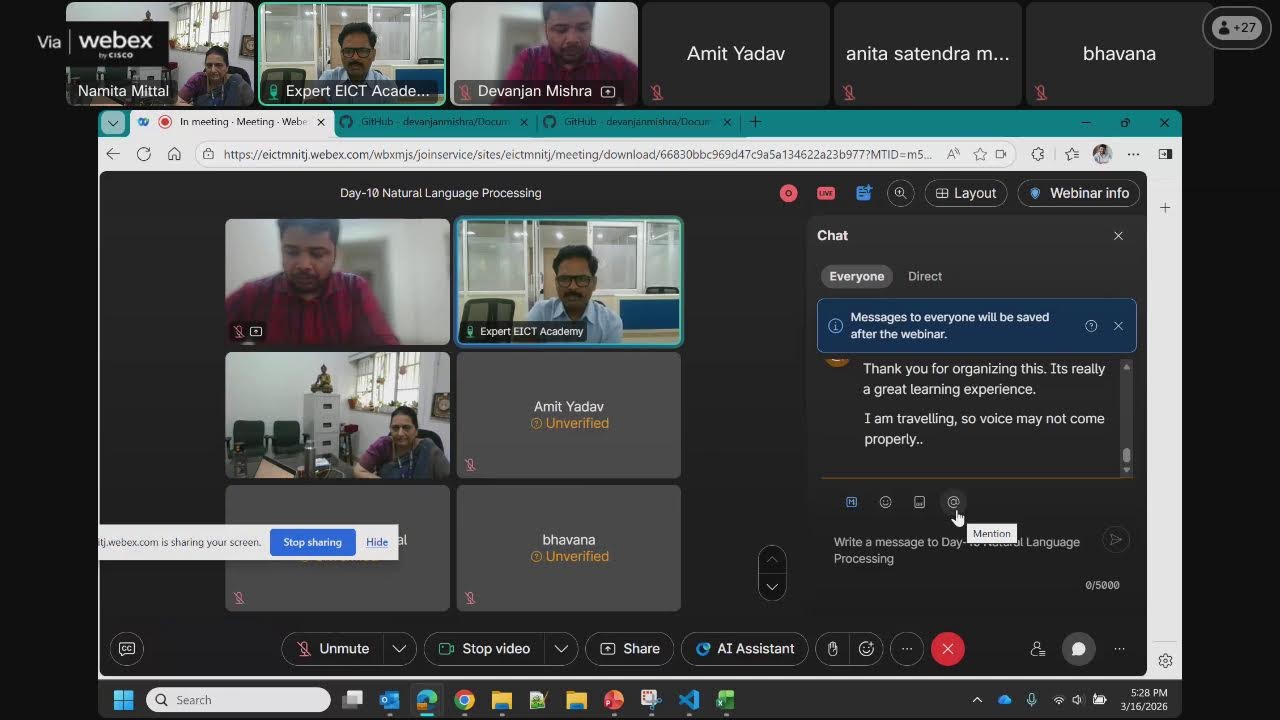This screenshot has height=720, width=1280.
Task: Open the zoom magnifier control
Action: click(x=901, y=193)
